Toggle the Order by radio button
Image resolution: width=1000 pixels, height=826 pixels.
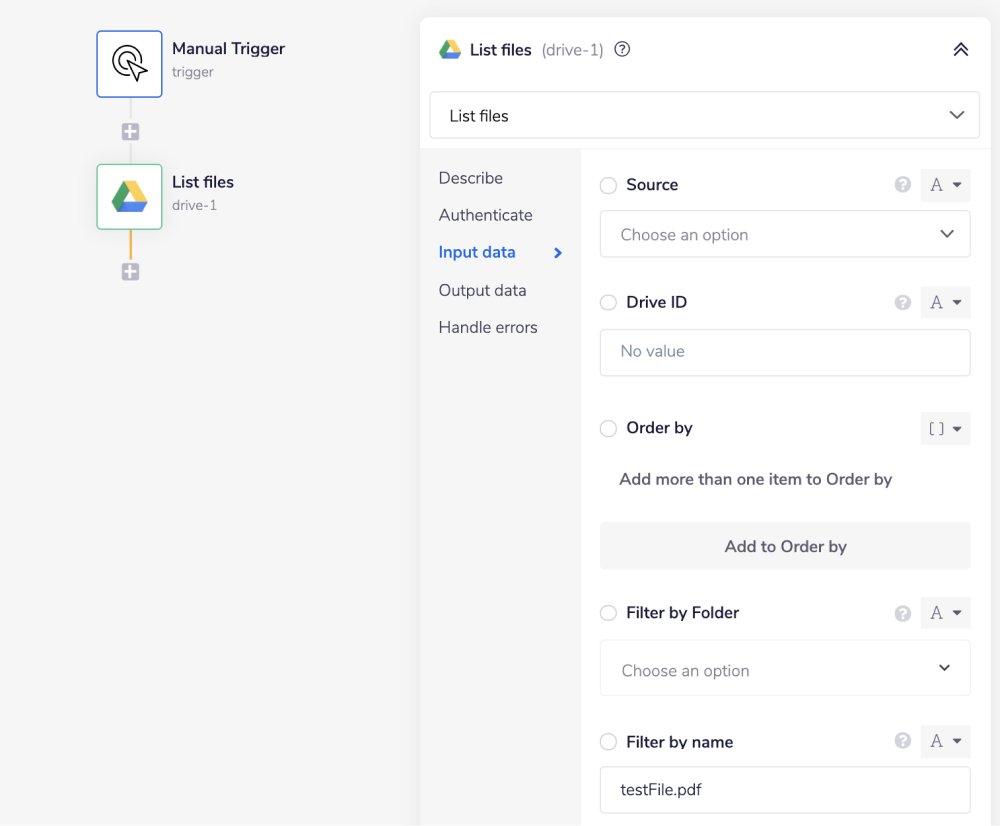tap(608, 428)
